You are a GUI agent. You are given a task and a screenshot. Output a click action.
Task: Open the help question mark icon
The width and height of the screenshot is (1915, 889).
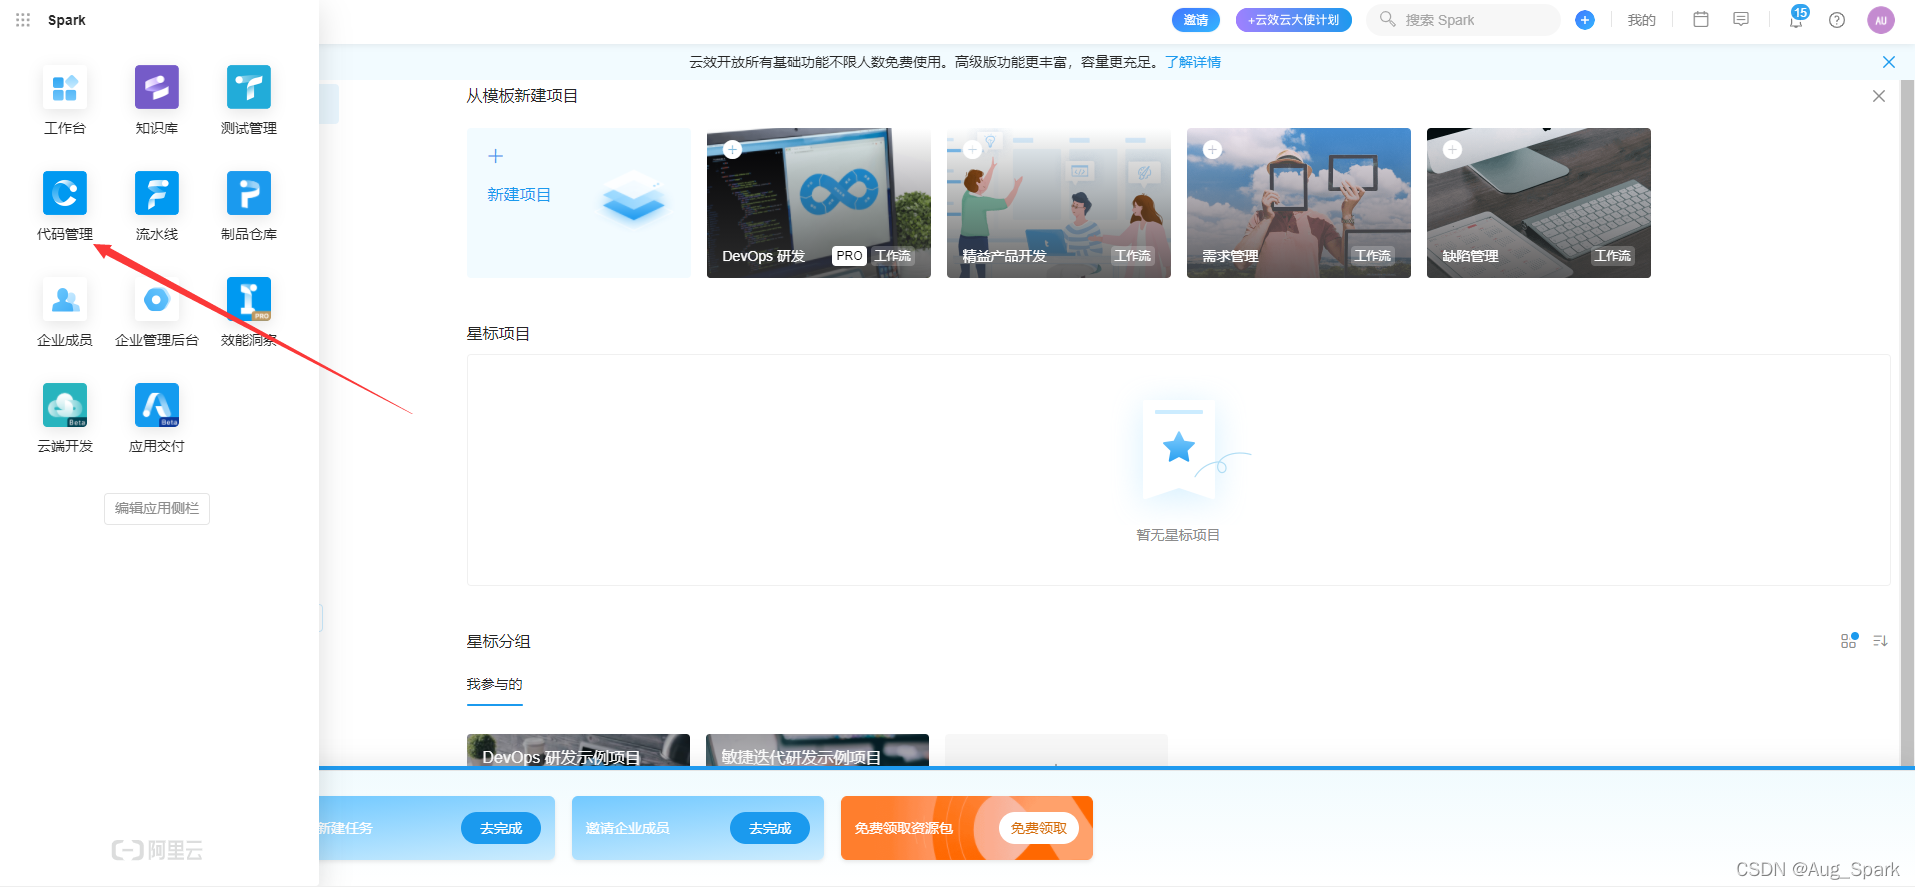point(1837,20)
